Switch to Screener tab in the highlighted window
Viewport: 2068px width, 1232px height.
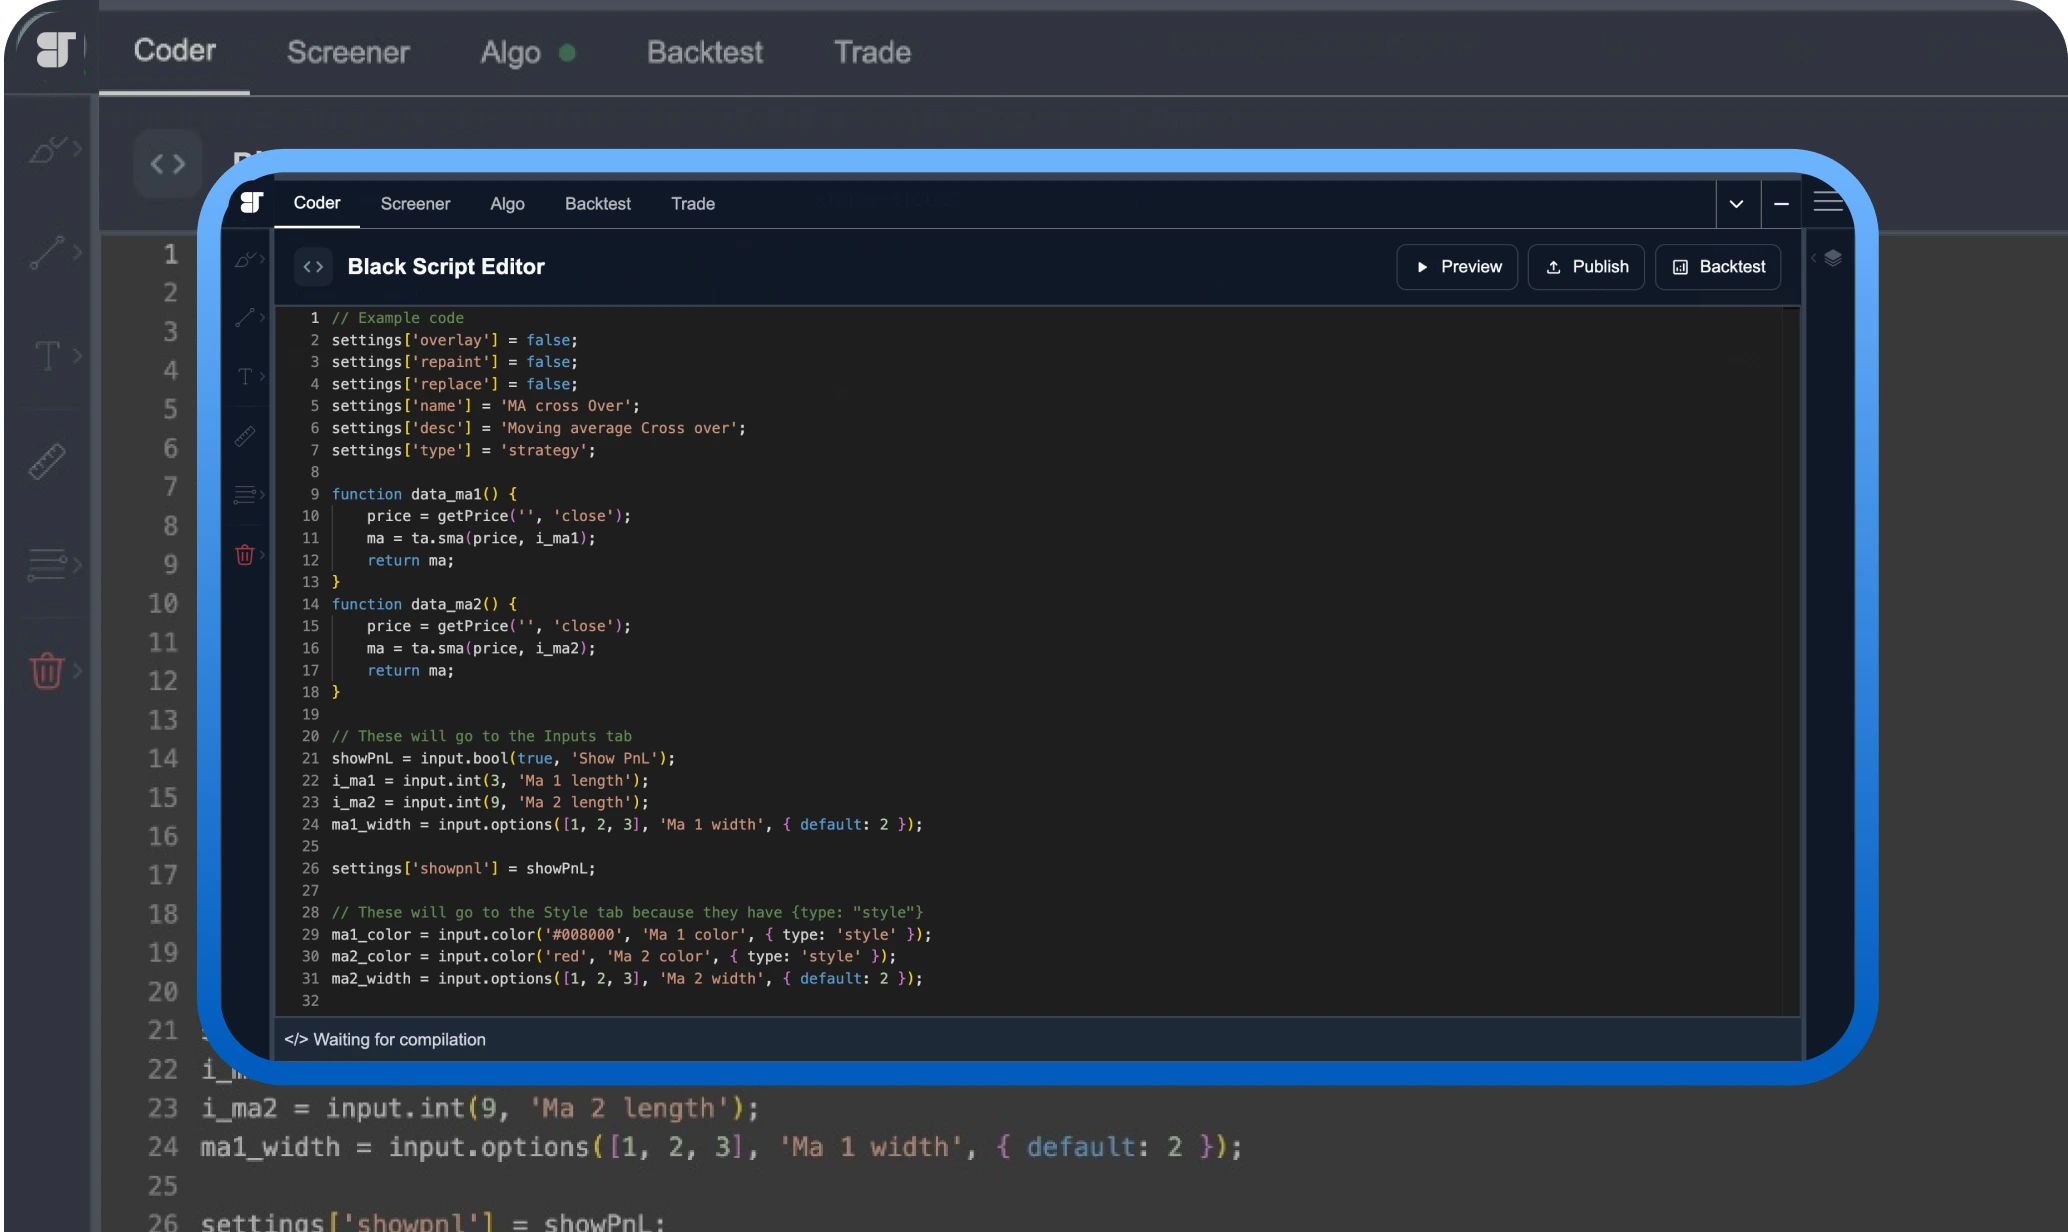click(x=415, y=204)
